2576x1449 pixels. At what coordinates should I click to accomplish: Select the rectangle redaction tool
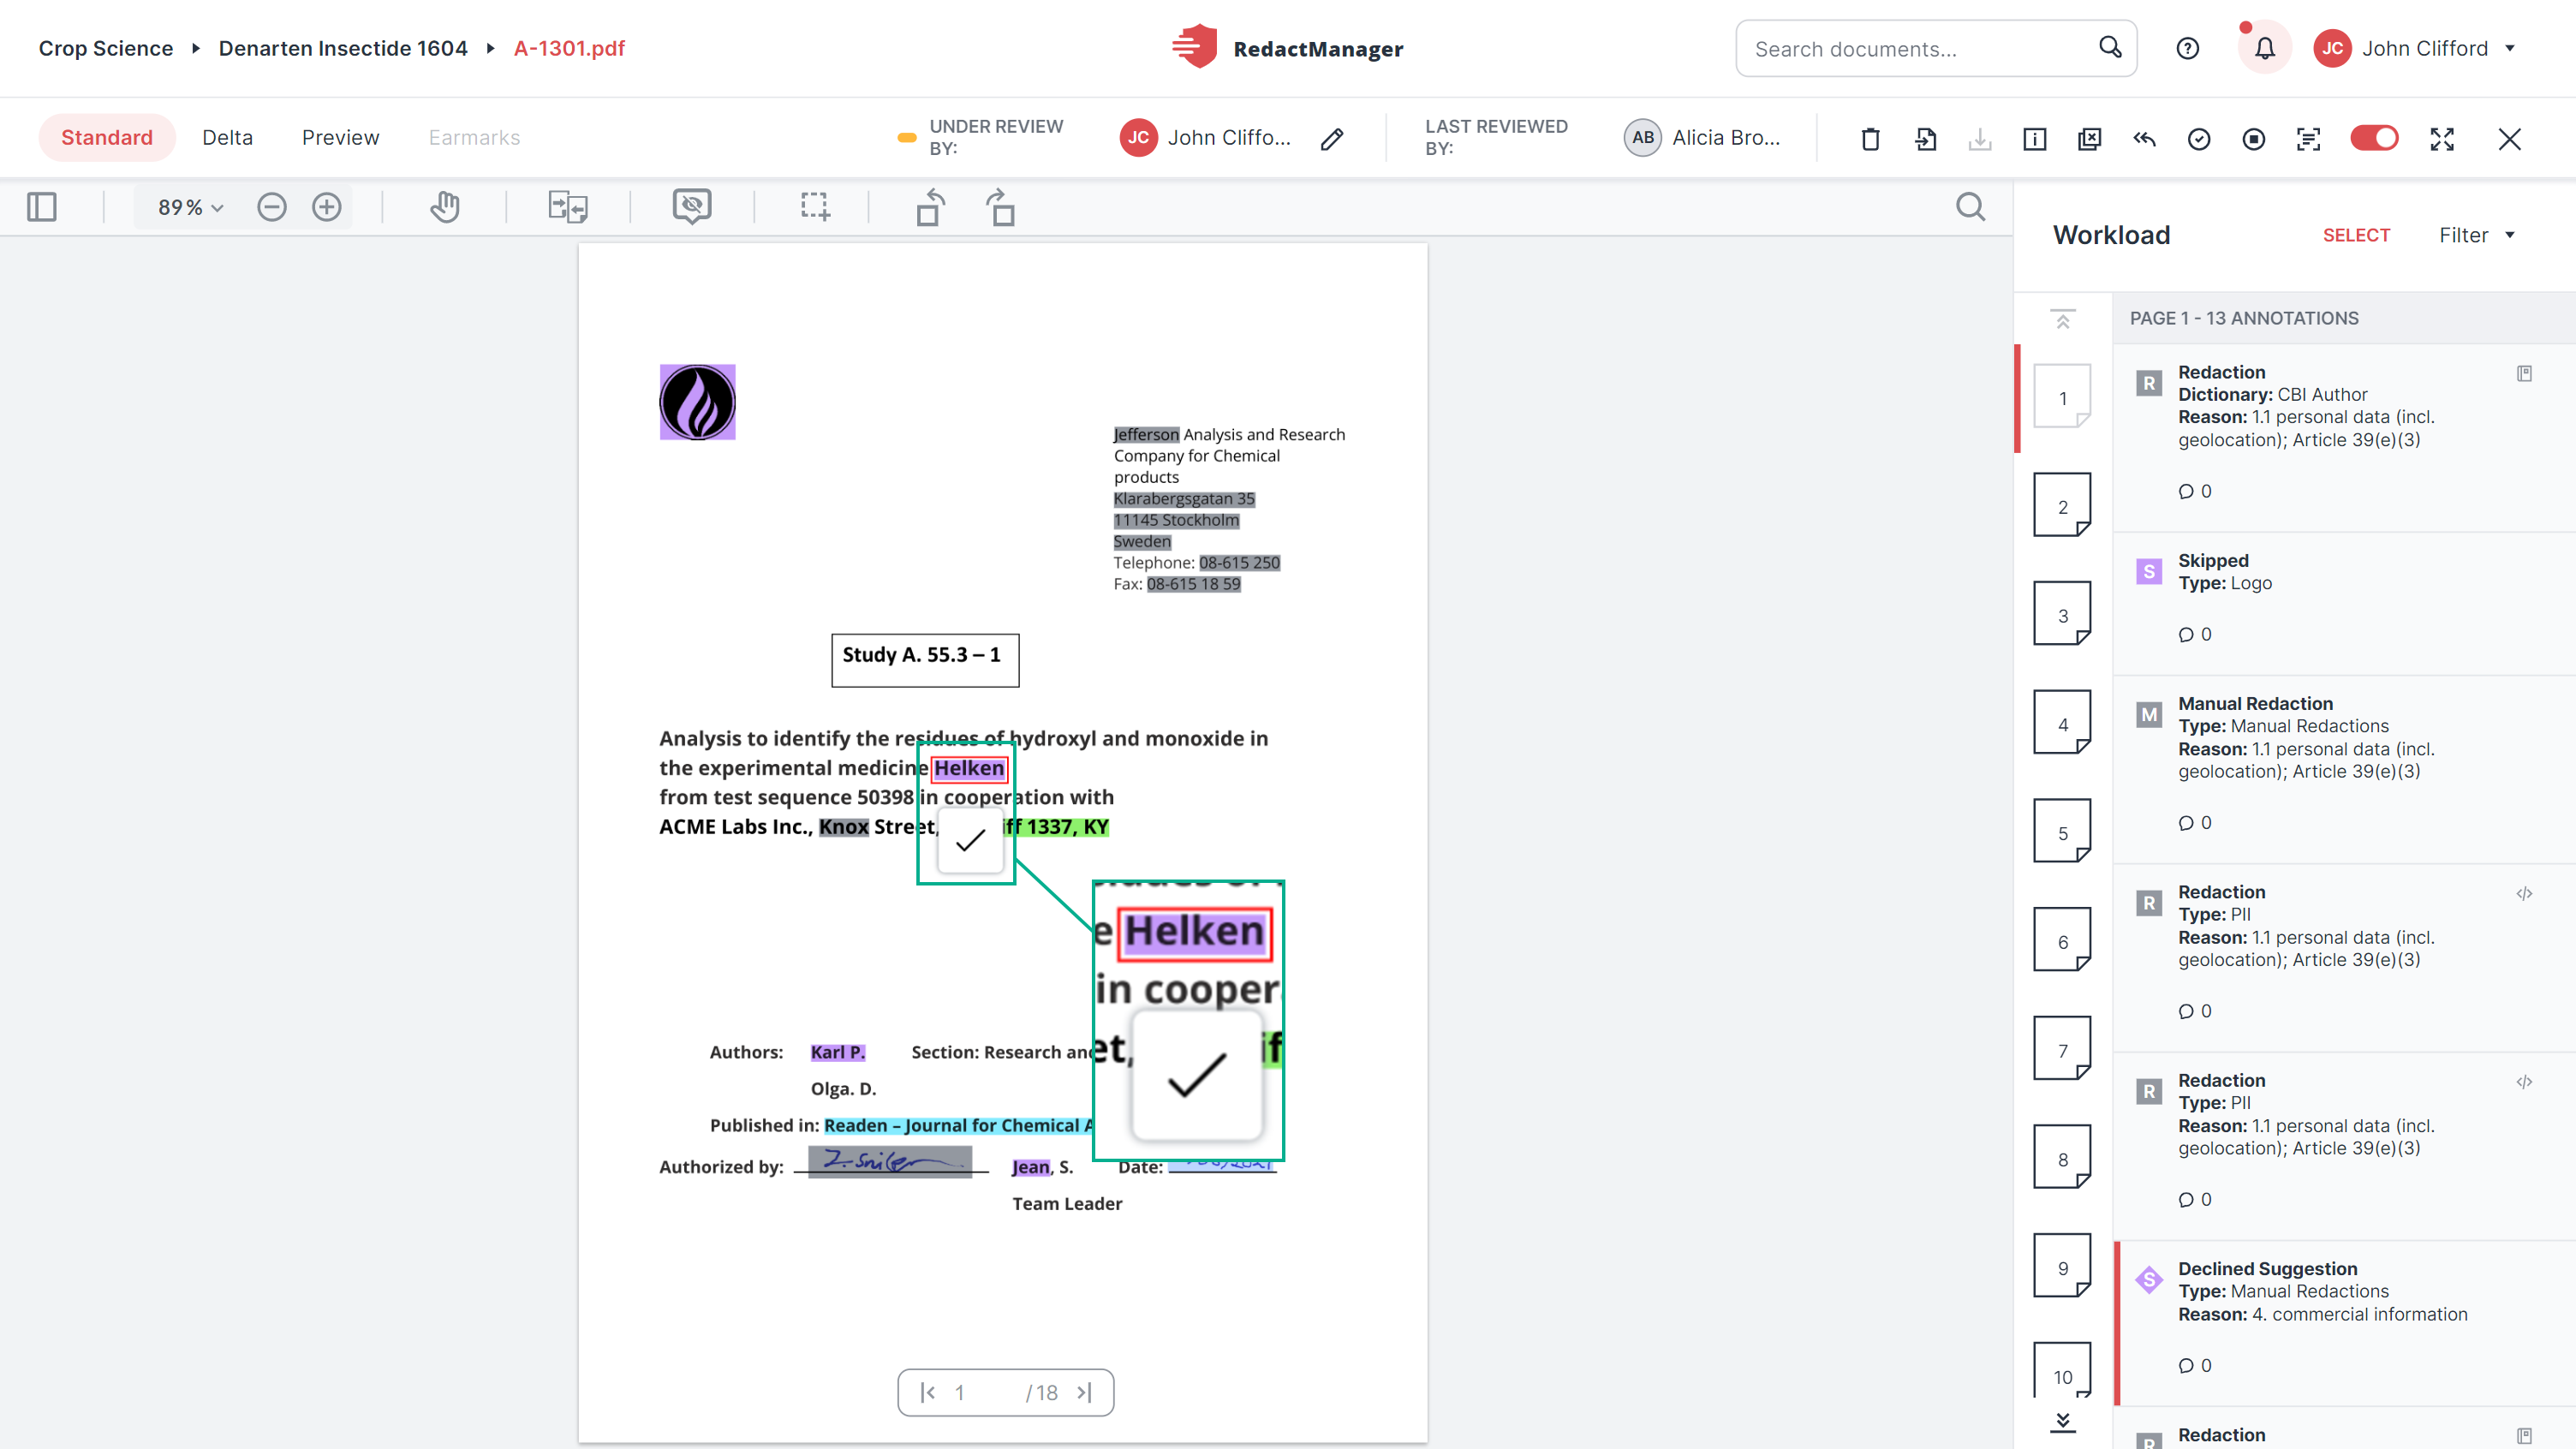pyautogui.click(x=815, y=207)
